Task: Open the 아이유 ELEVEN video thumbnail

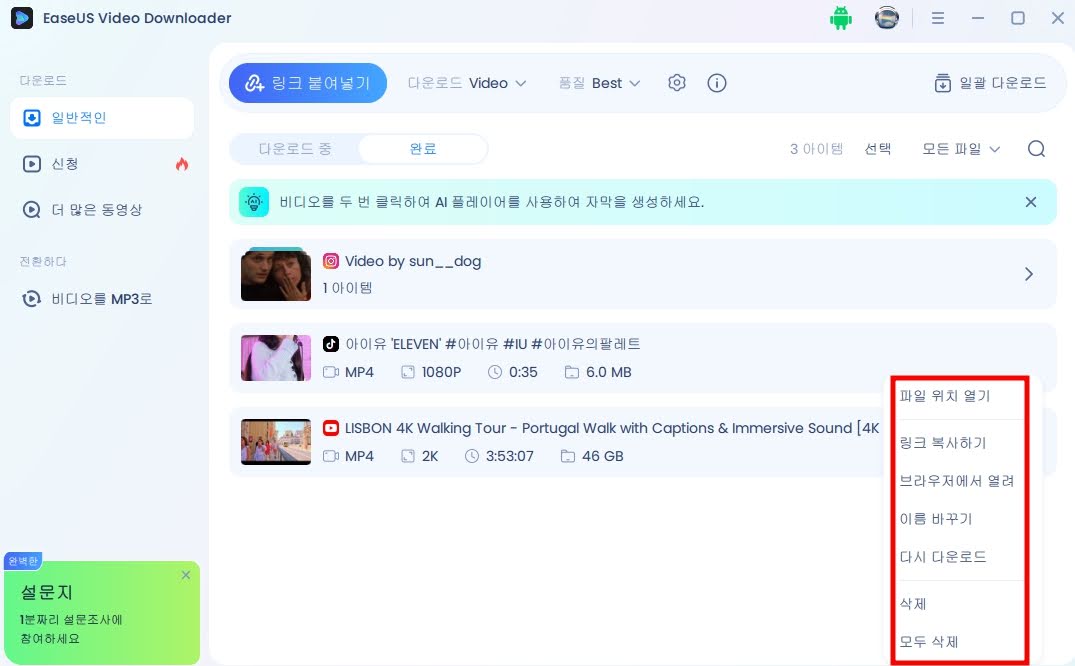Action: click(276, 358)
